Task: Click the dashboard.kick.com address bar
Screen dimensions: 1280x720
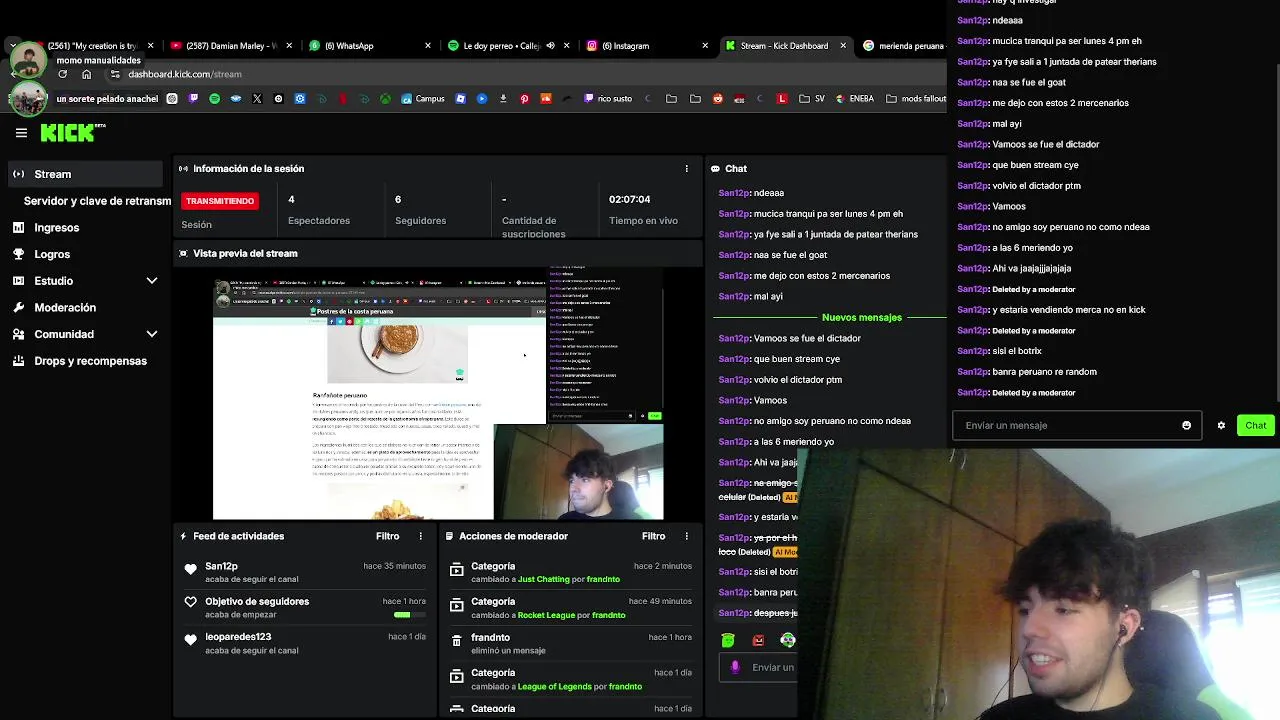Action: tap(185, 74)
